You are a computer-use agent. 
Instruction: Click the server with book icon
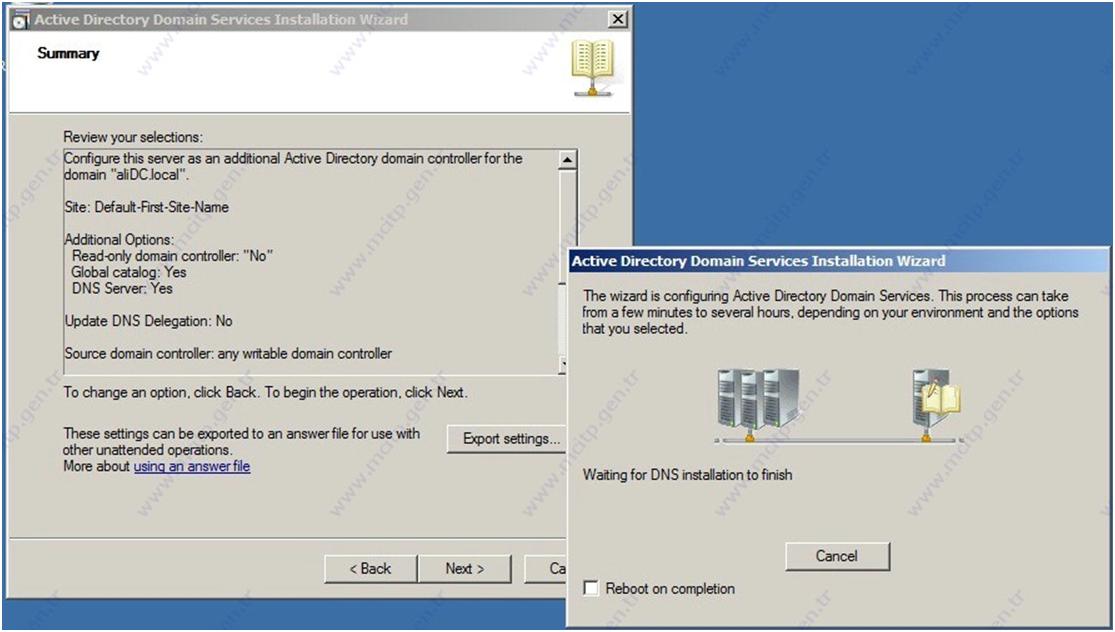(x=935, y=404)
